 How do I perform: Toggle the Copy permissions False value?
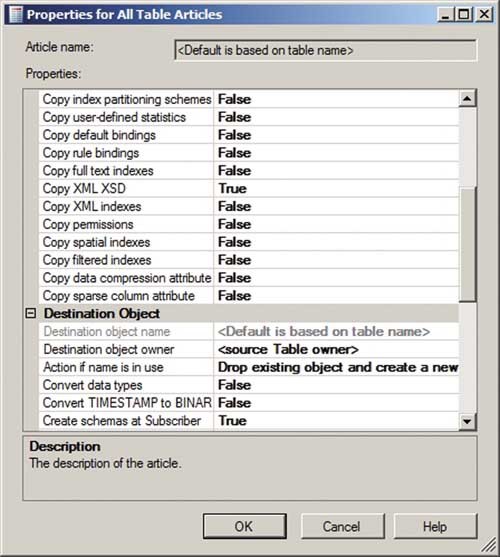pos(336,224)
